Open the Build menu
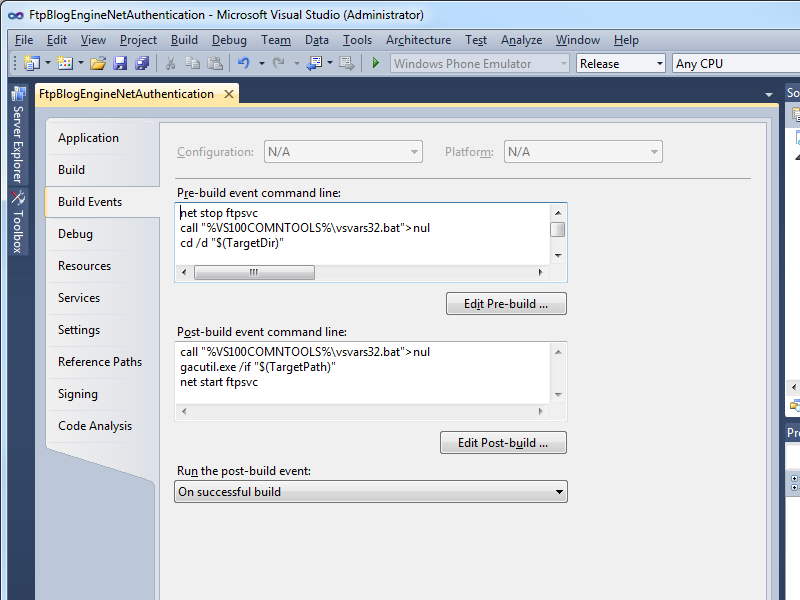This screenshot has height=600, width=800. pyautogui.click(x=184, y=40)
